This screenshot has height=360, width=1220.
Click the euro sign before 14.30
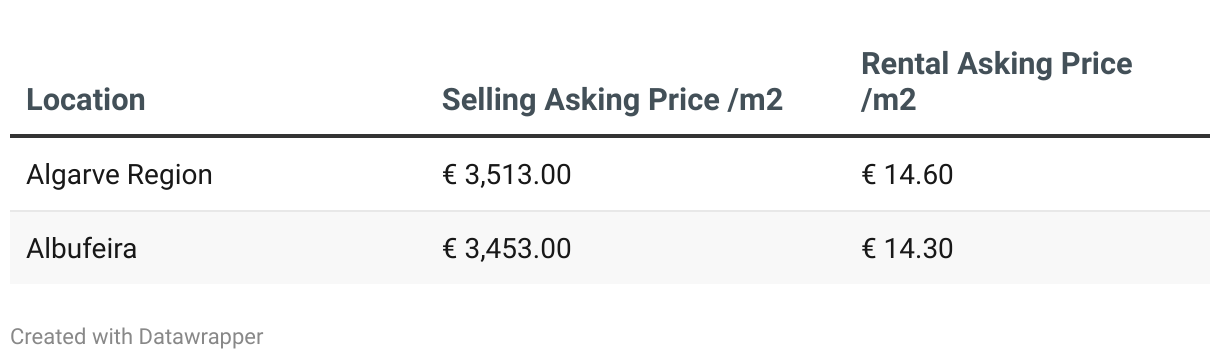click(869, 247)
